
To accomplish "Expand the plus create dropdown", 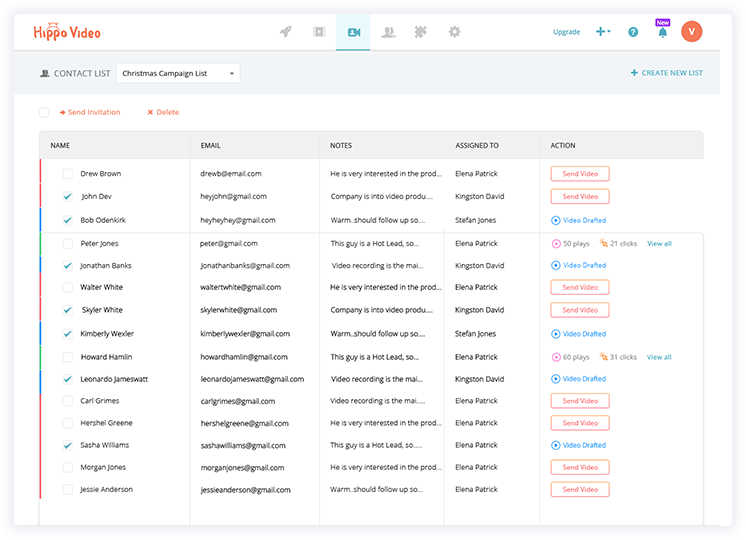I will pos(603,32).
